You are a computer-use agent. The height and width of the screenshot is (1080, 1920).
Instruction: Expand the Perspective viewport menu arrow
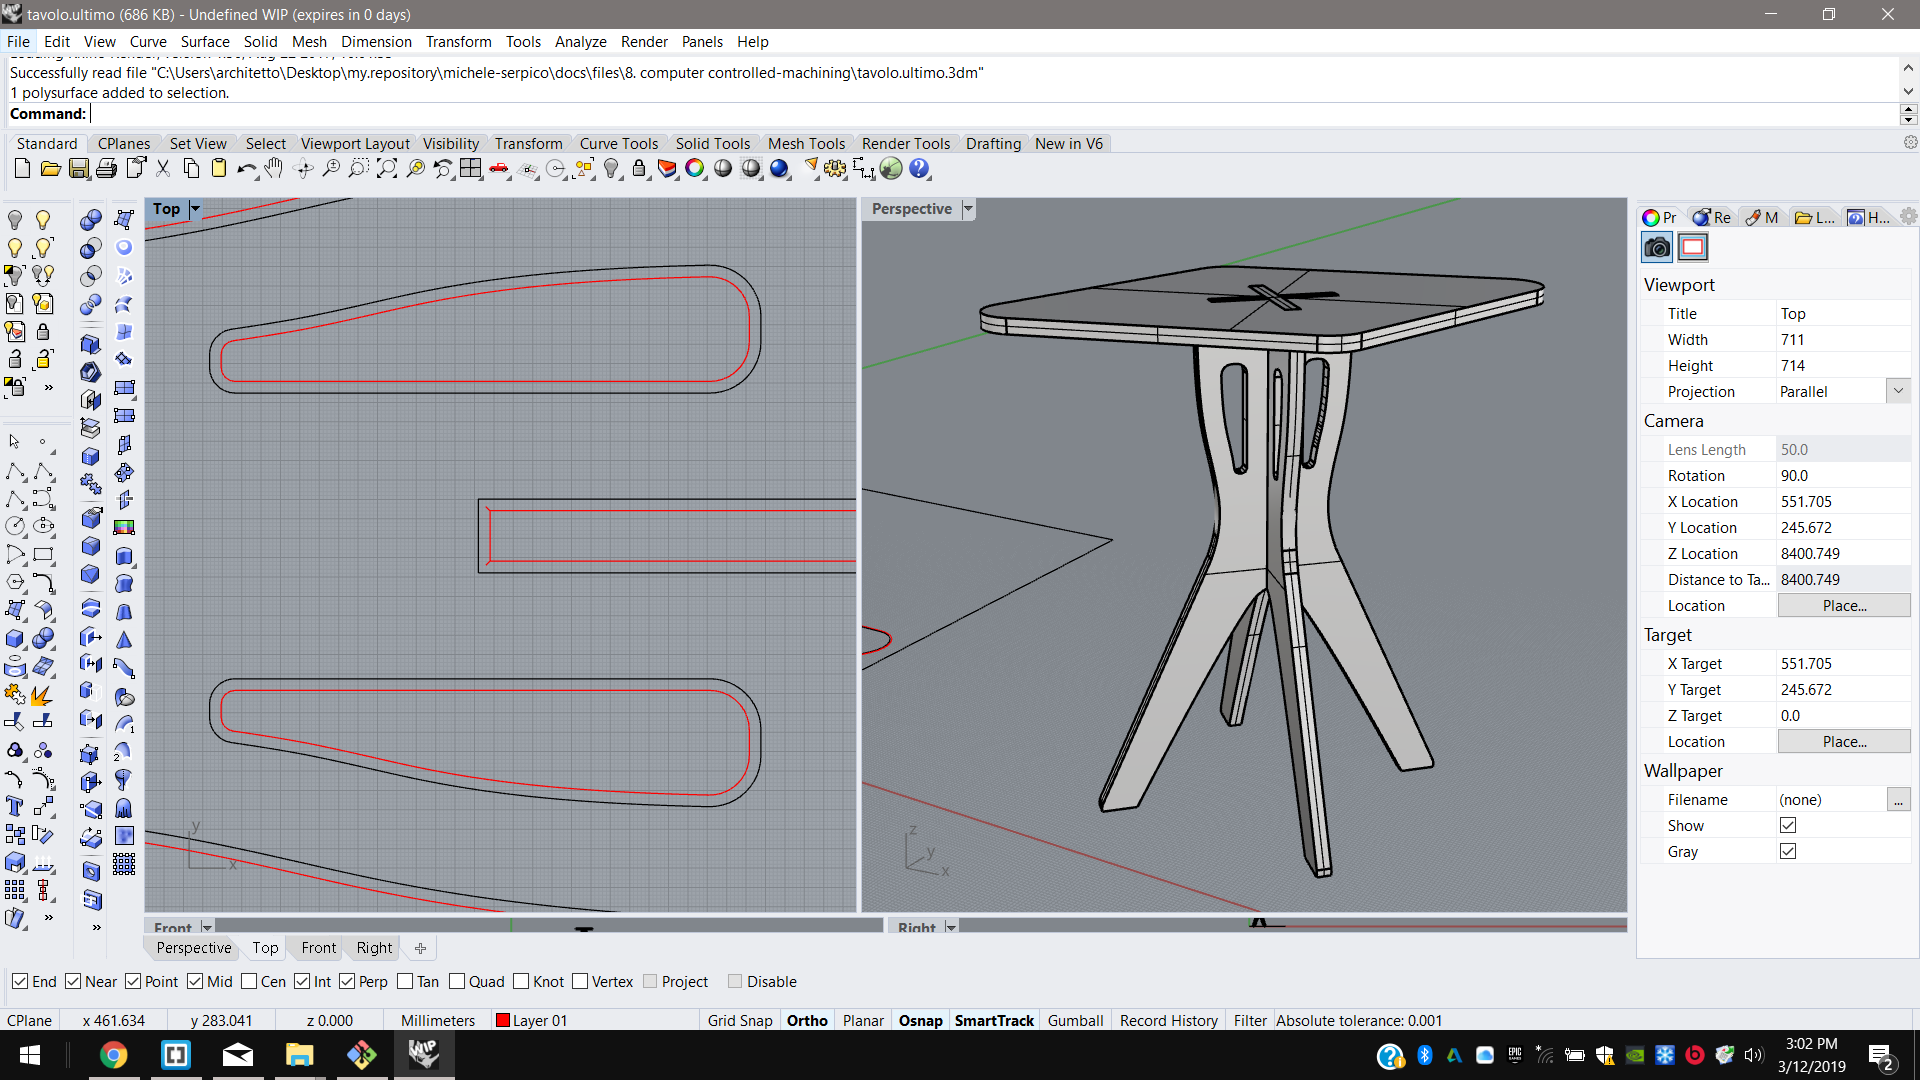pos(968,209)
